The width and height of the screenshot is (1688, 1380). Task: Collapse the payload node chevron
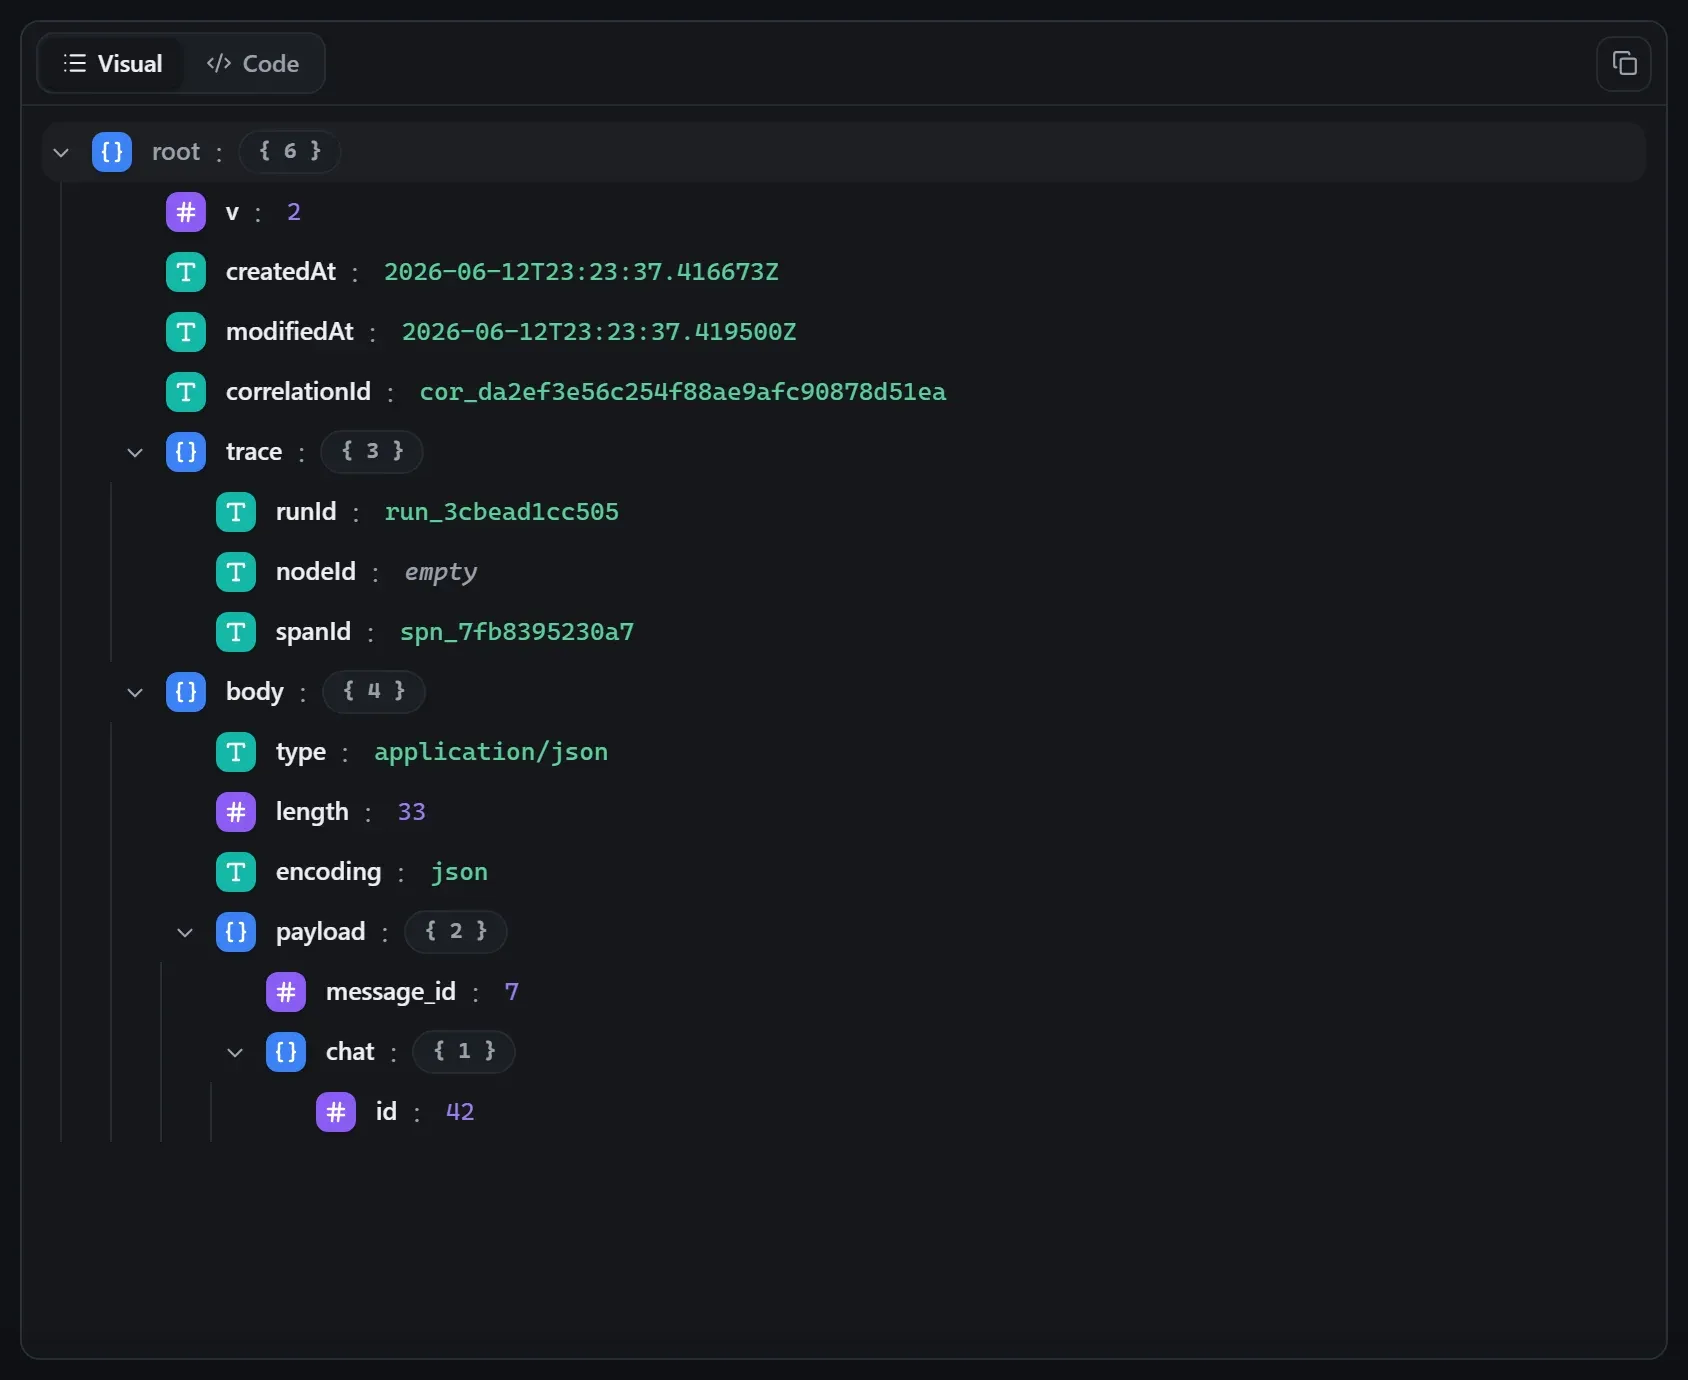tap(185, 932)
